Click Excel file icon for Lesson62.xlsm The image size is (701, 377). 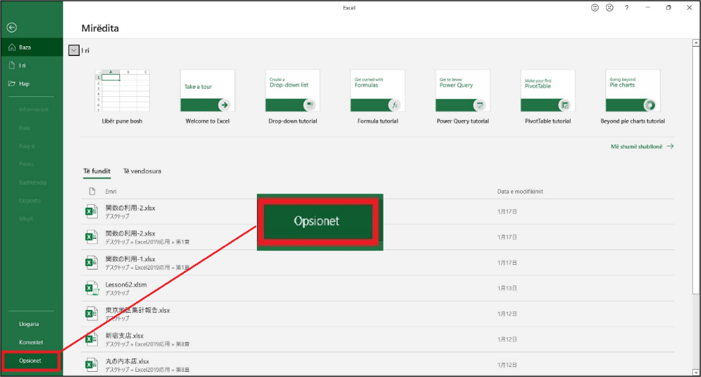(x=91, y=288)
